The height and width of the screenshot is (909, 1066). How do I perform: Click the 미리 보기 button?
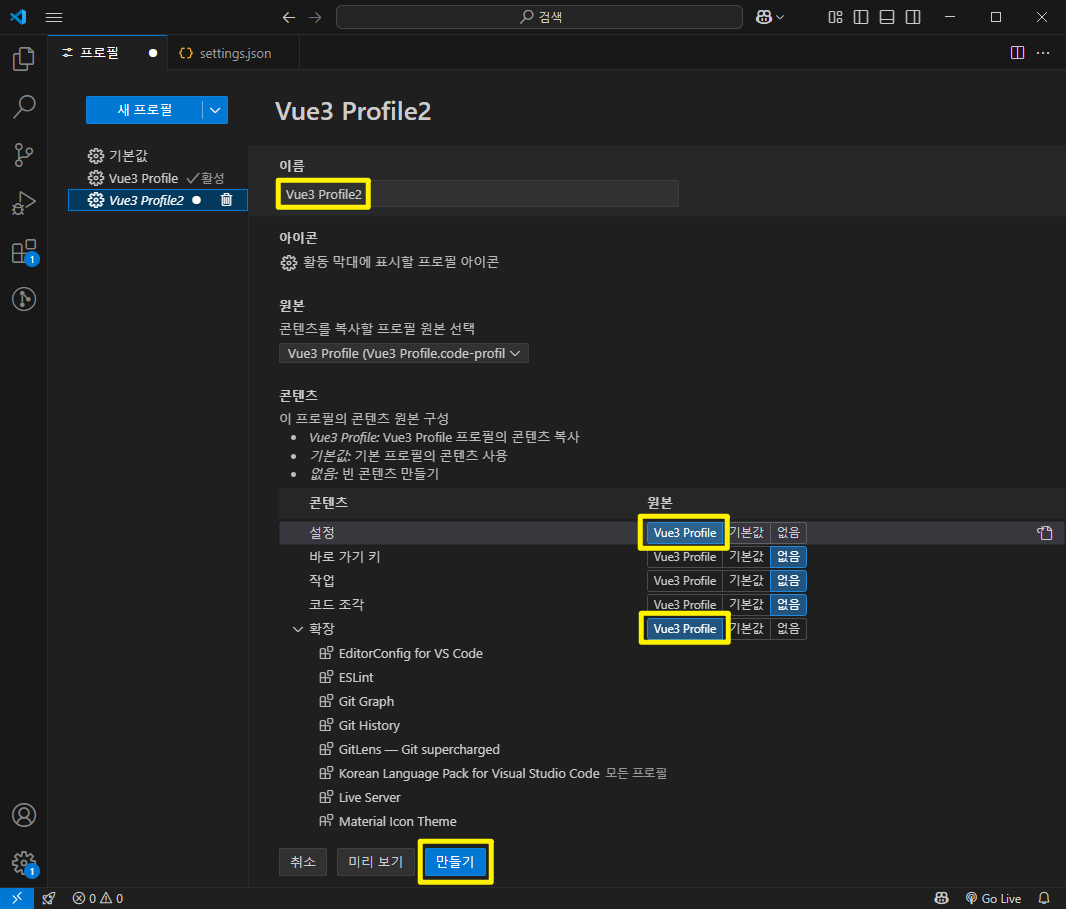(x=375, y=861)
